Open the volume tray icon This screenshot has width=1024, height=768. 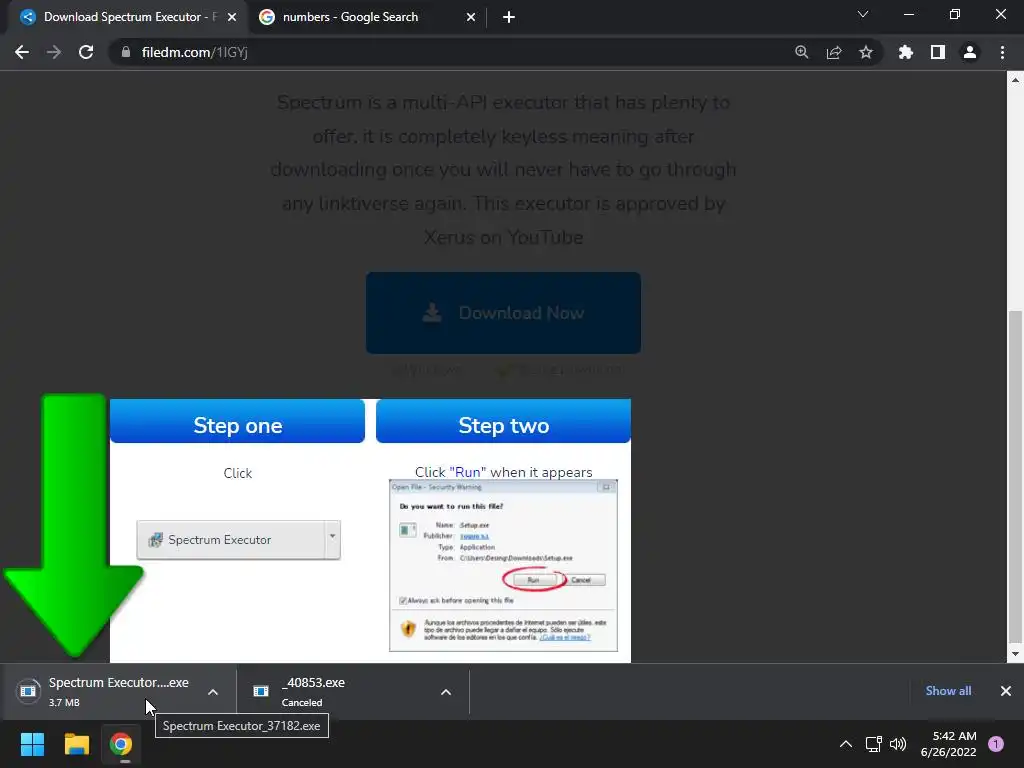[898, 744]
